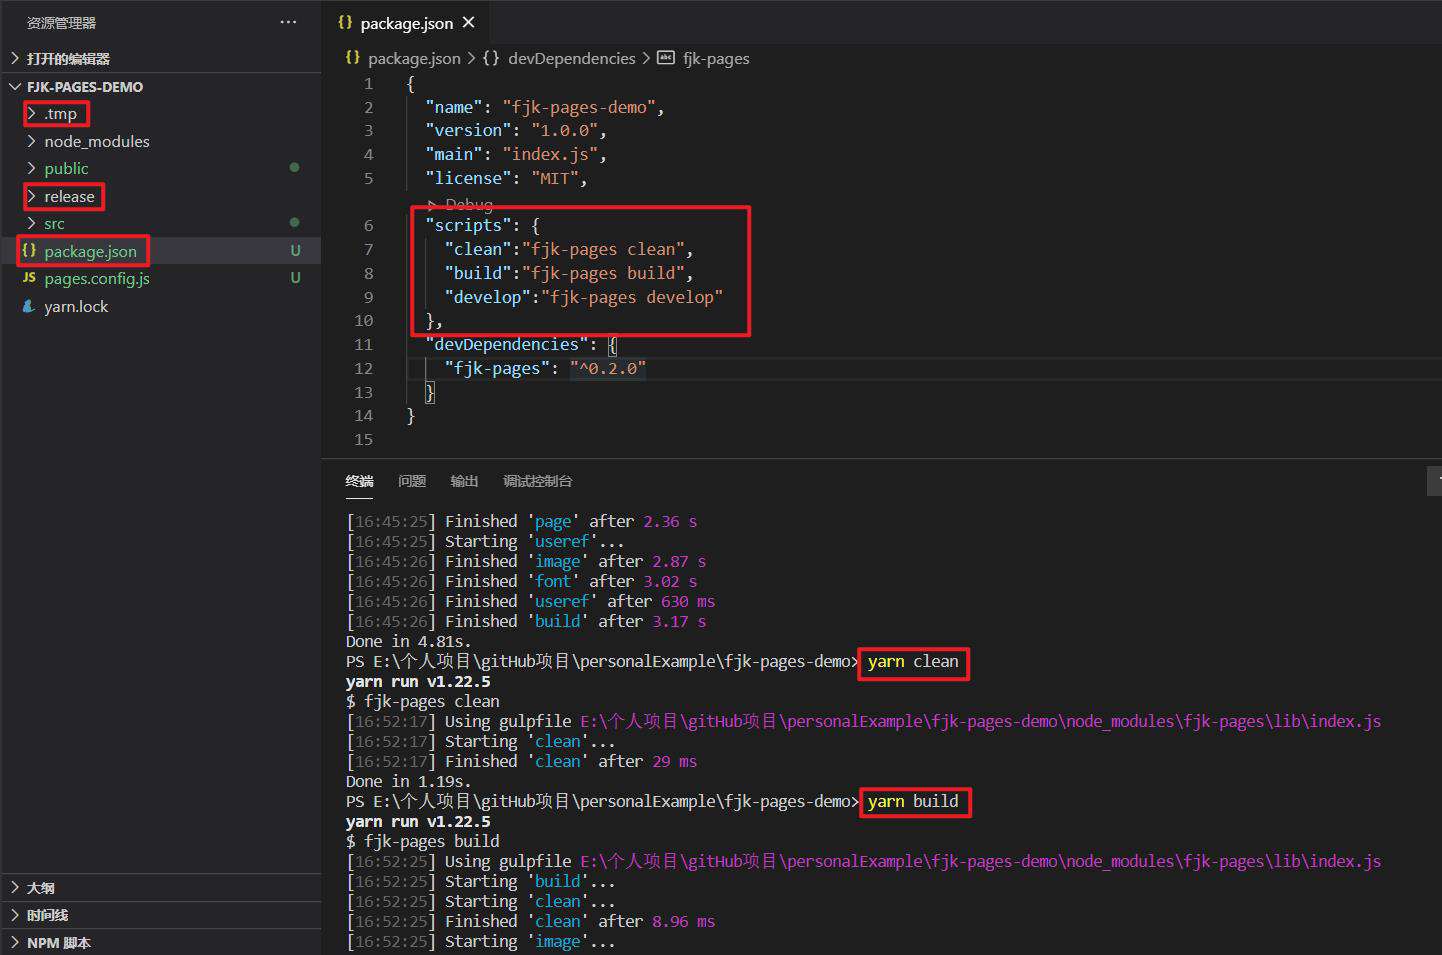Screen dimensions: 1442x955
Task: Open the explorer more actions ellipsis
Action: (288, 22)
